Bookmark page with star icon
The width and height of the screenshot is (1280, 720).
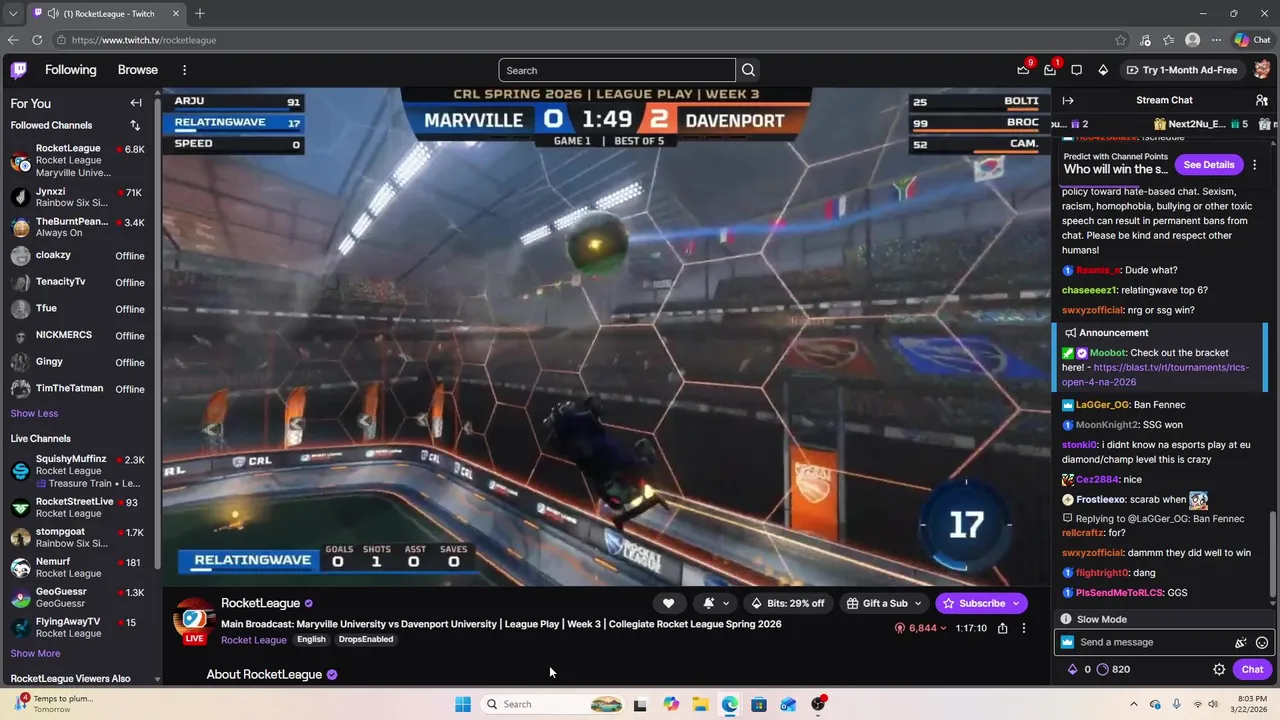[x=1121, y=40]
